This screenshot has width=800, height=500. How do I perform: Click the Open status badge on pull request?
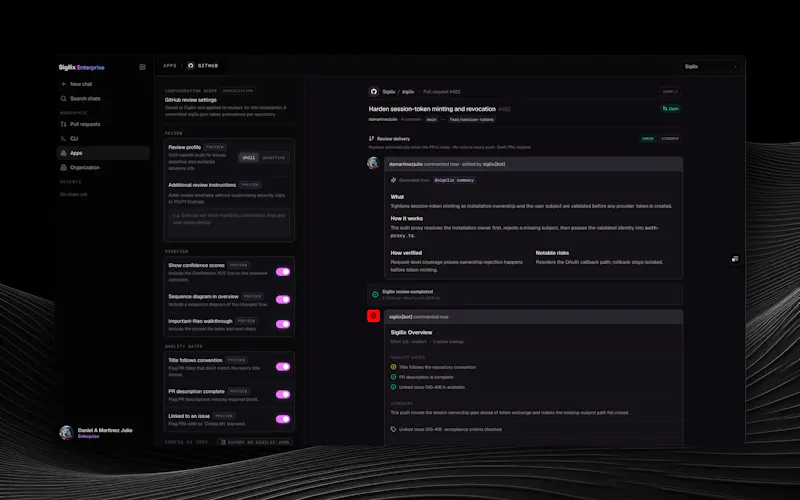point(670,109)
